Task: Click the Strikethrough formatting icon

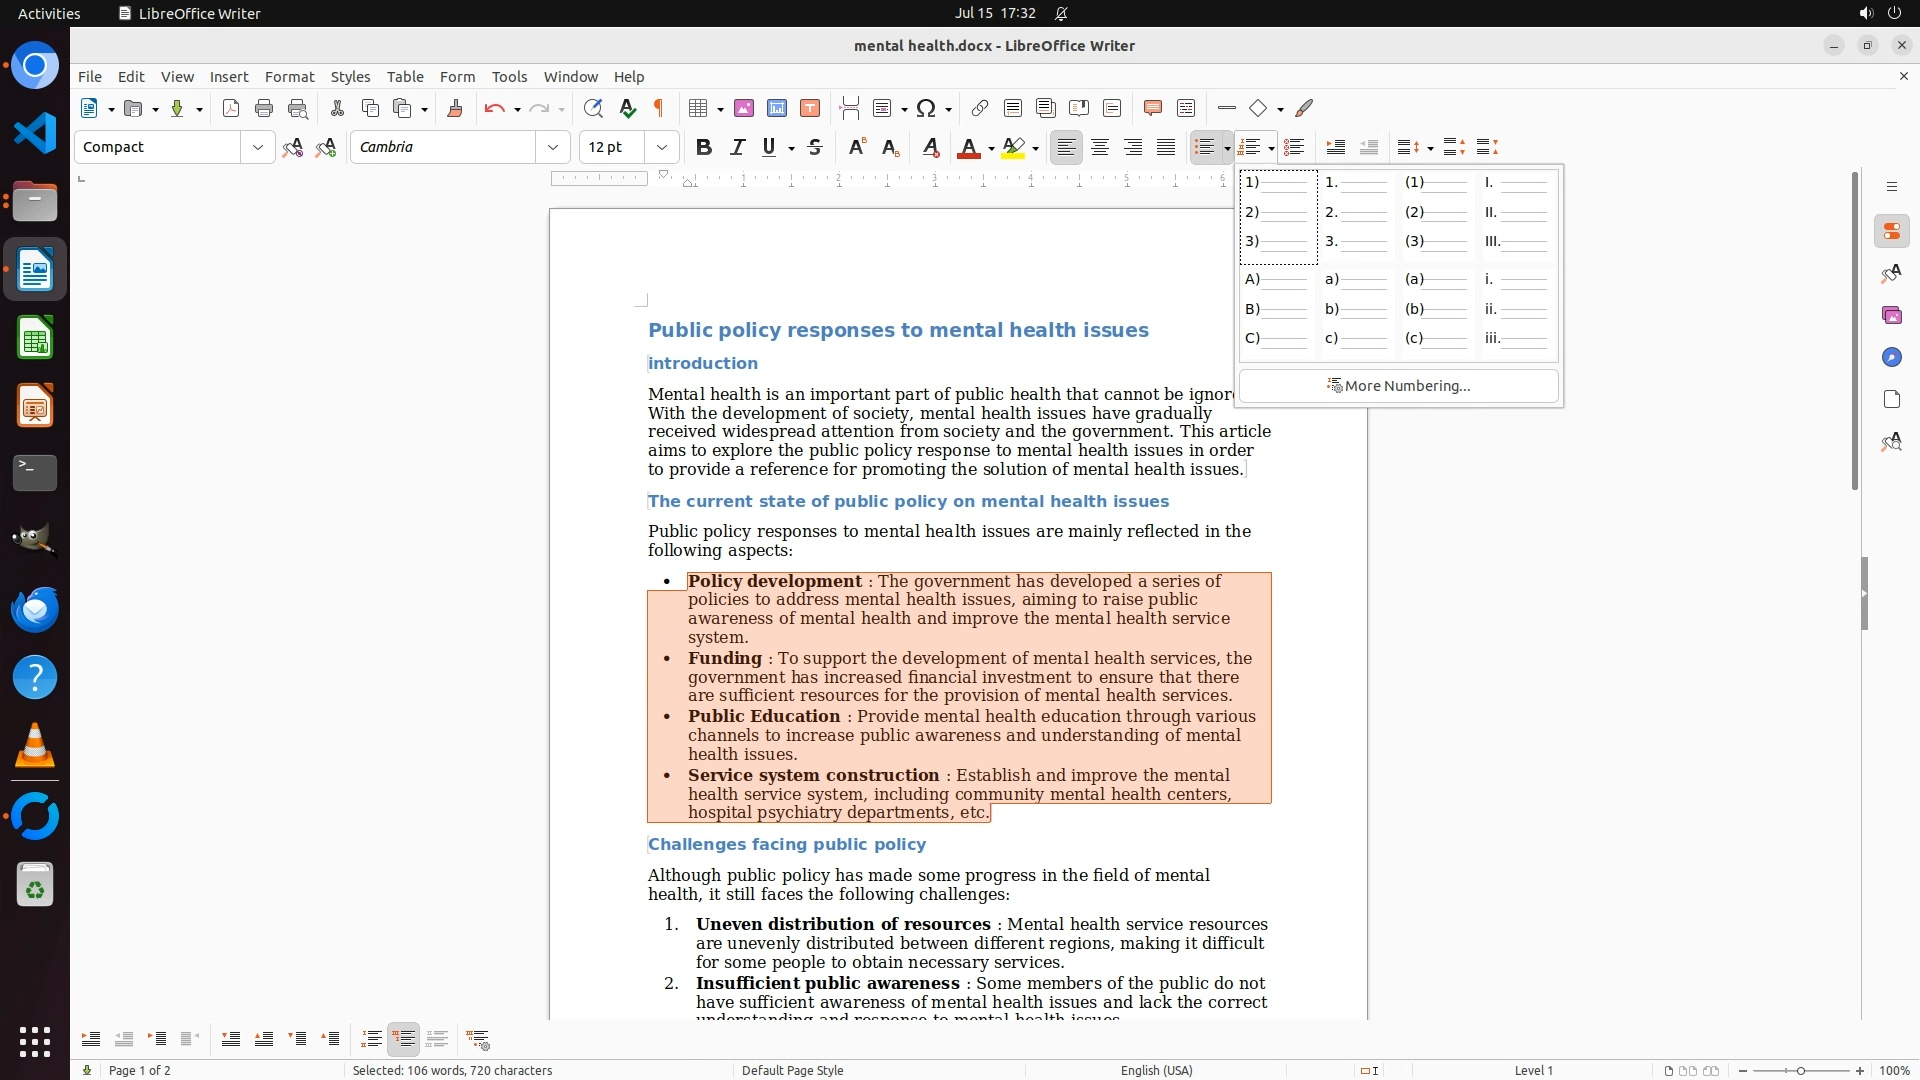Action: (815, 147)
